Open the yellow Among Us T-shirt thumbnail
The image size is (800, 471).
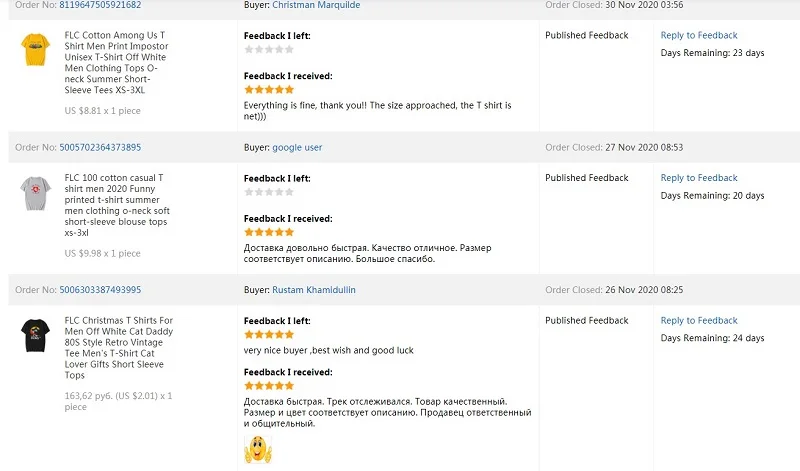tap(36, 49)
